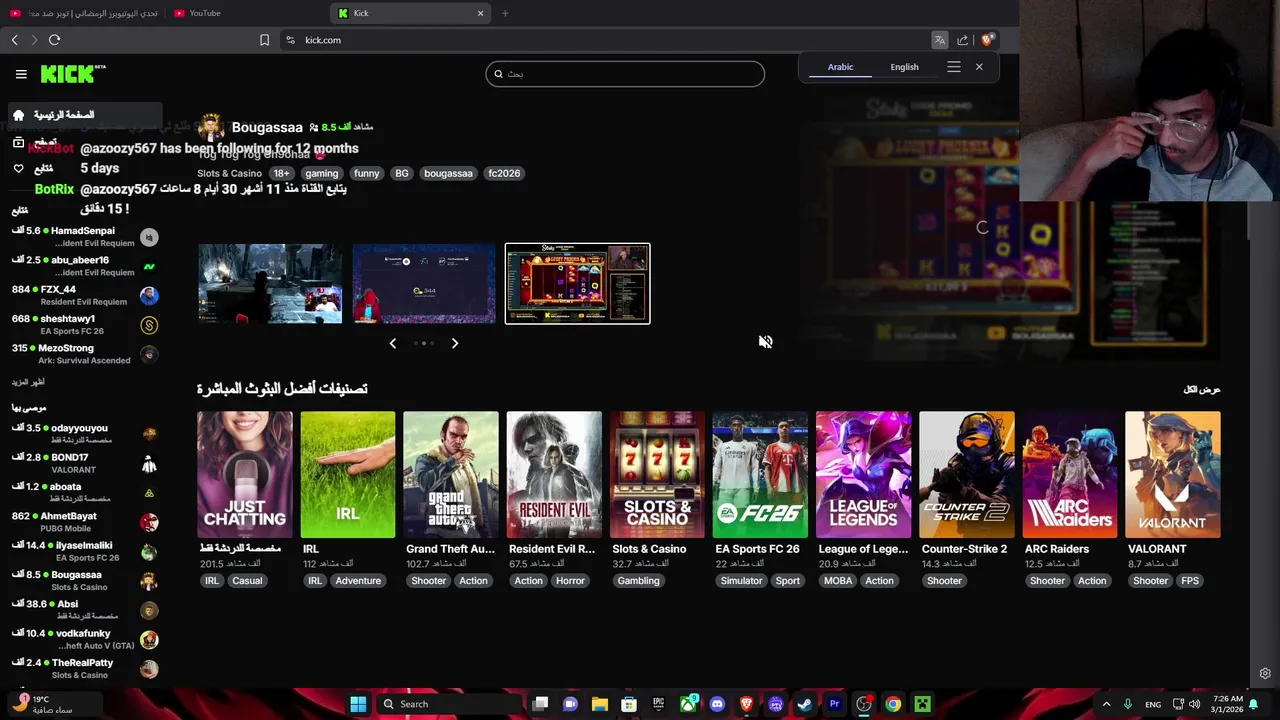
Task: Open a new browser tab
Action: tap(505, 13)
